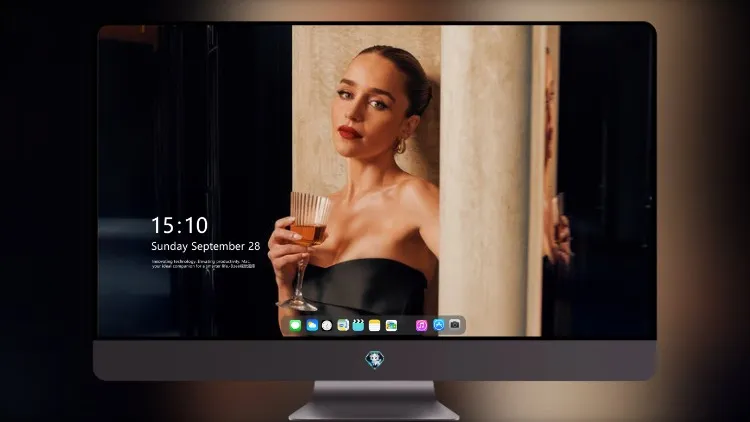Open the yellow Notes app in the dock
Viewport: 750px width, 422px height.
point(375,325)
